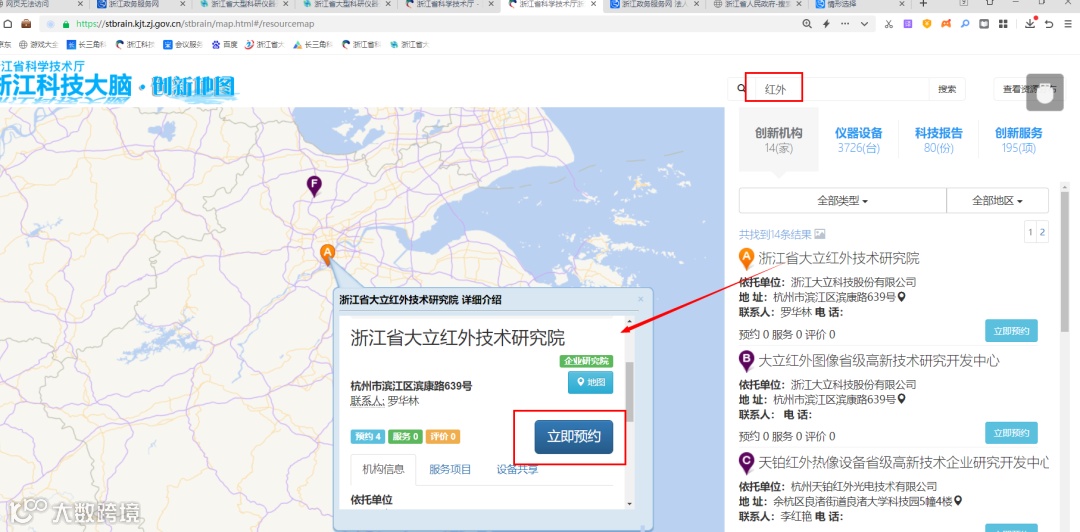Screen dimensions: 1080x532
Task: Open the 浙江科技 bookmark
Action: [x=134, y=45]
